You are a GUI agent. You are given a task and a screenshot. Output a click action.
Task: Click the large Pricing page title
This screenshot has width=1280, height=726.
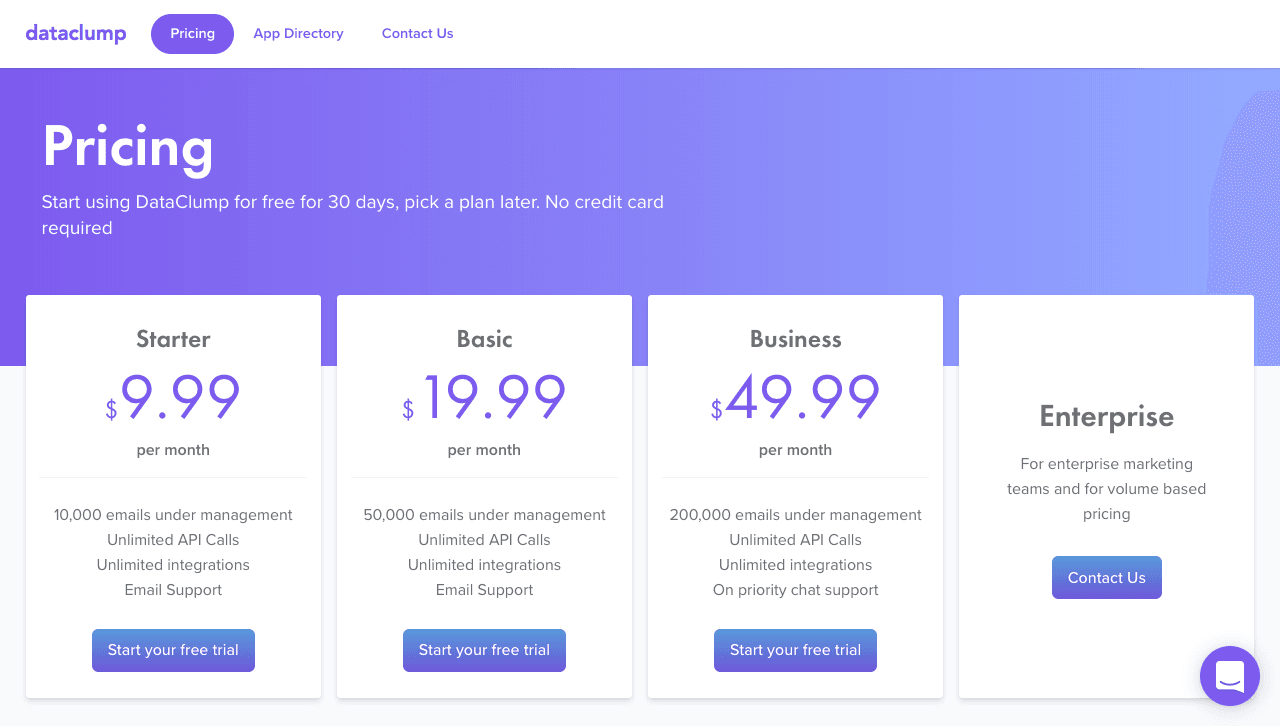(128, 147)
